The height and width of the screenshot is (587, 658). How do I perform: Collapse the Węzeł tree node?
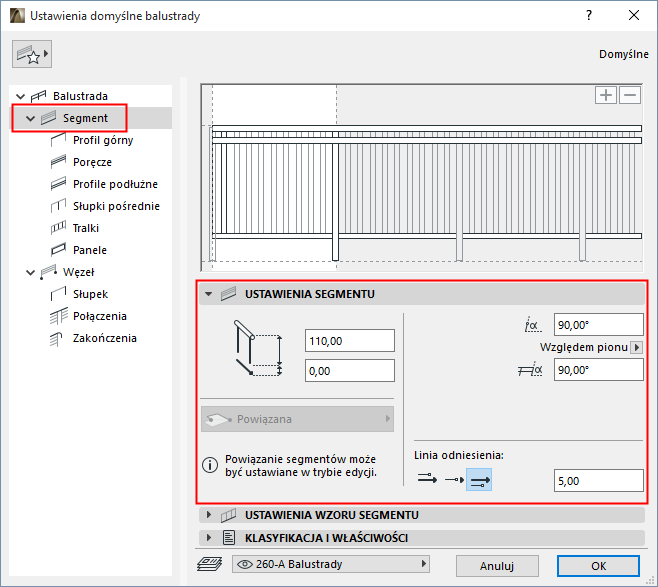point(30,272)
